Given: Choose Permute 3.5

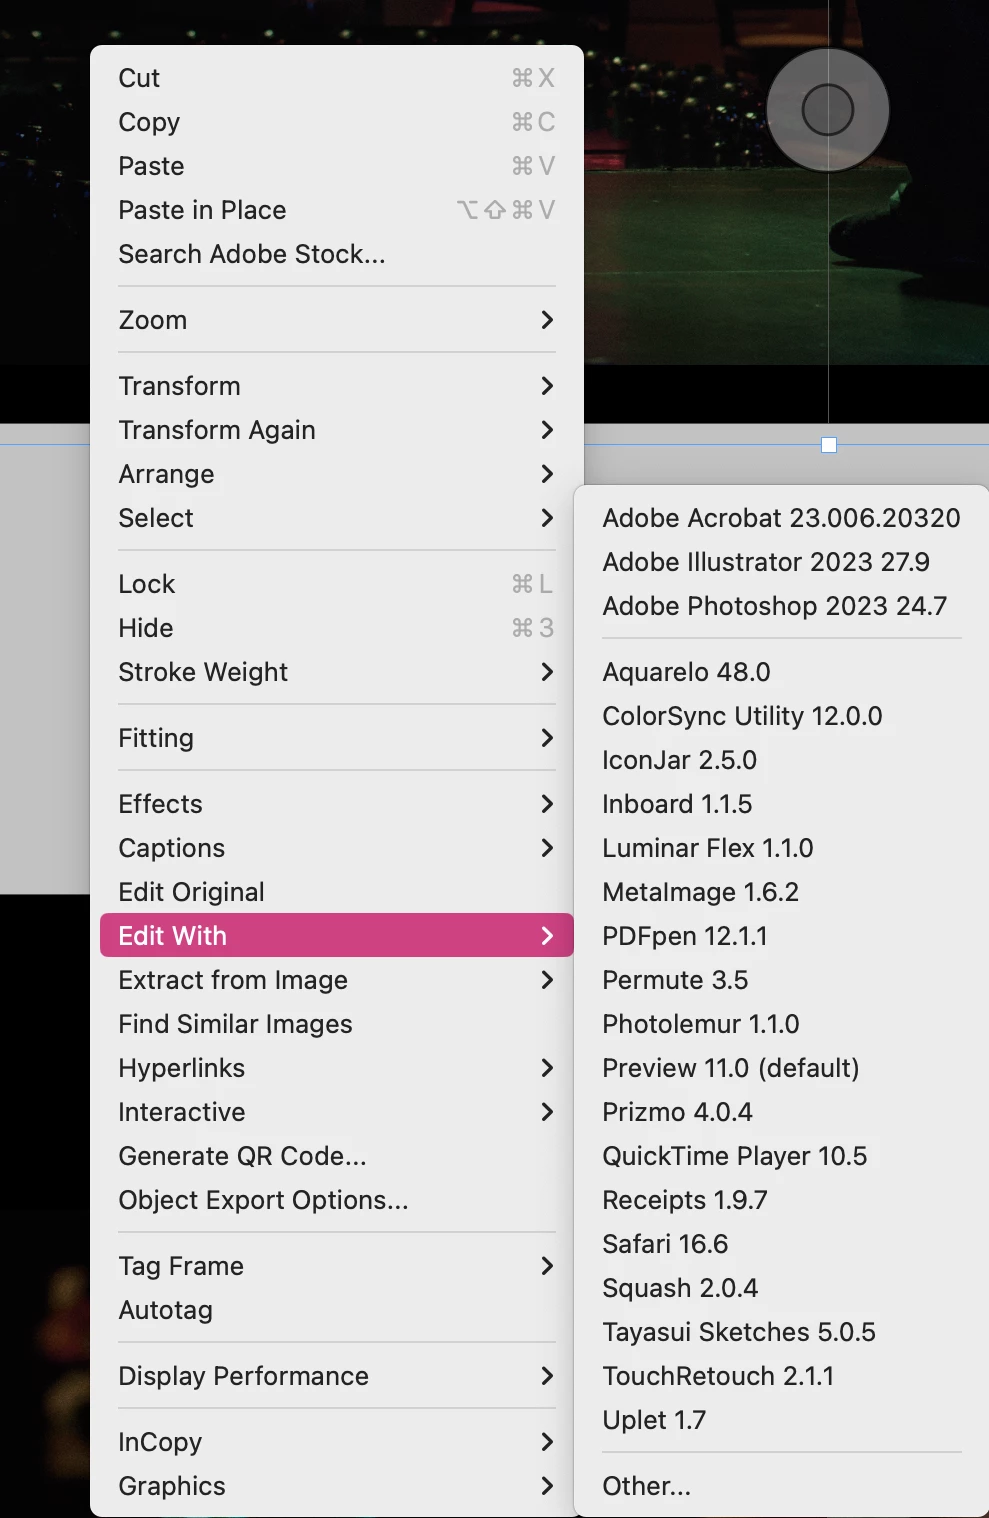Looking at the screenshot, I should pos(782,980).
